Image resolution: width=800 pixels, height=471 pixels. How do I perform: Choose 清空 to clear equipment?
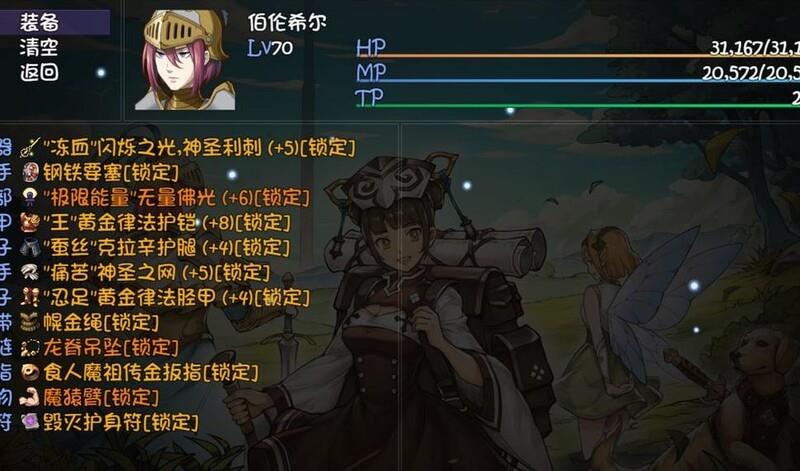tap(39, 47)
